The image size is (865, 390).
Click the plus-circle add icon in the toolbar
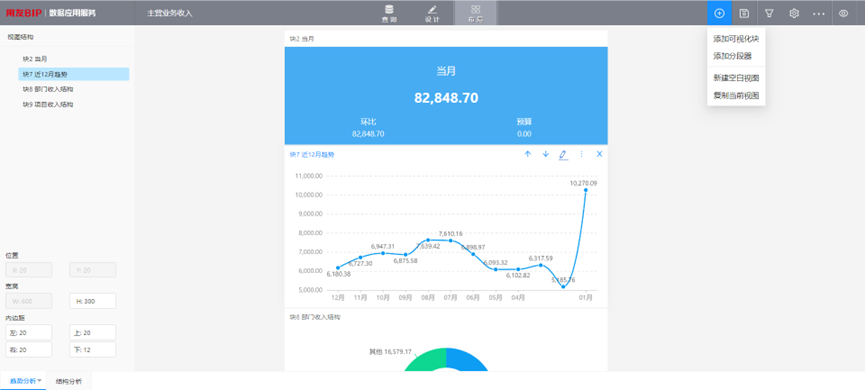(719, 13)
